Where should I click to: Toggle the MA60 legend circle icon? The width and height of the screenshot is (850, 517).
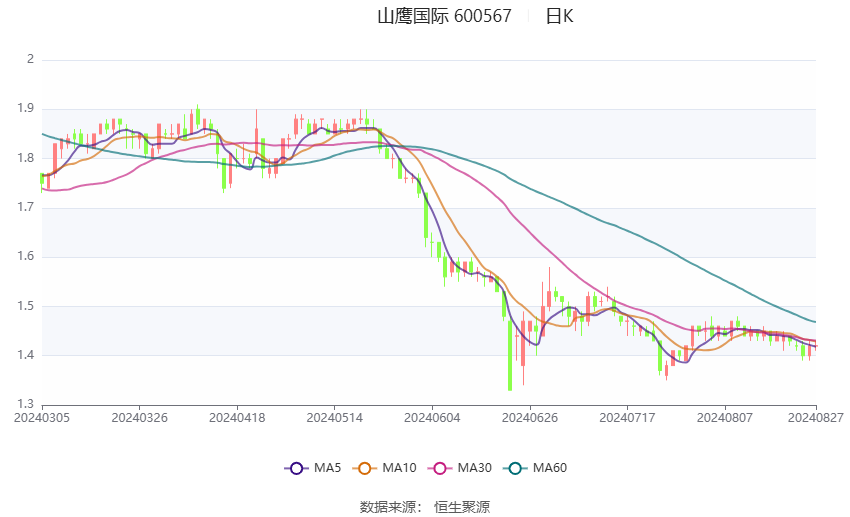pos(515,468)
